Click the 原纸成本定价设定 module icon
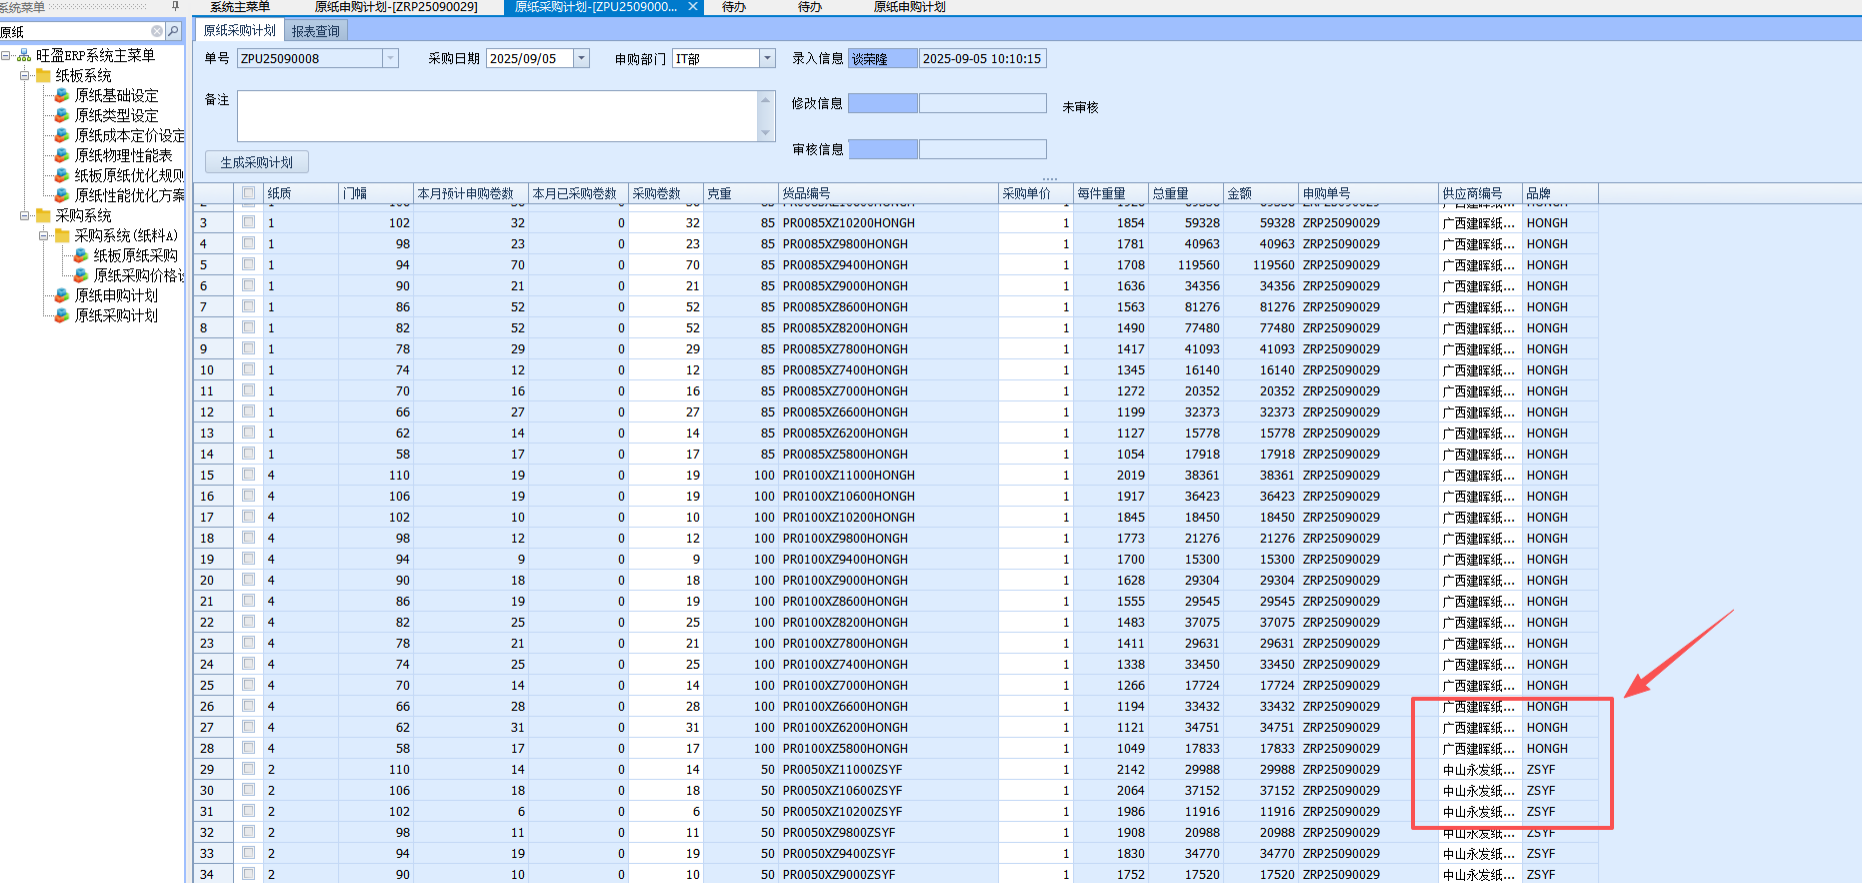The image size is (1862, 883). point(62,135)
